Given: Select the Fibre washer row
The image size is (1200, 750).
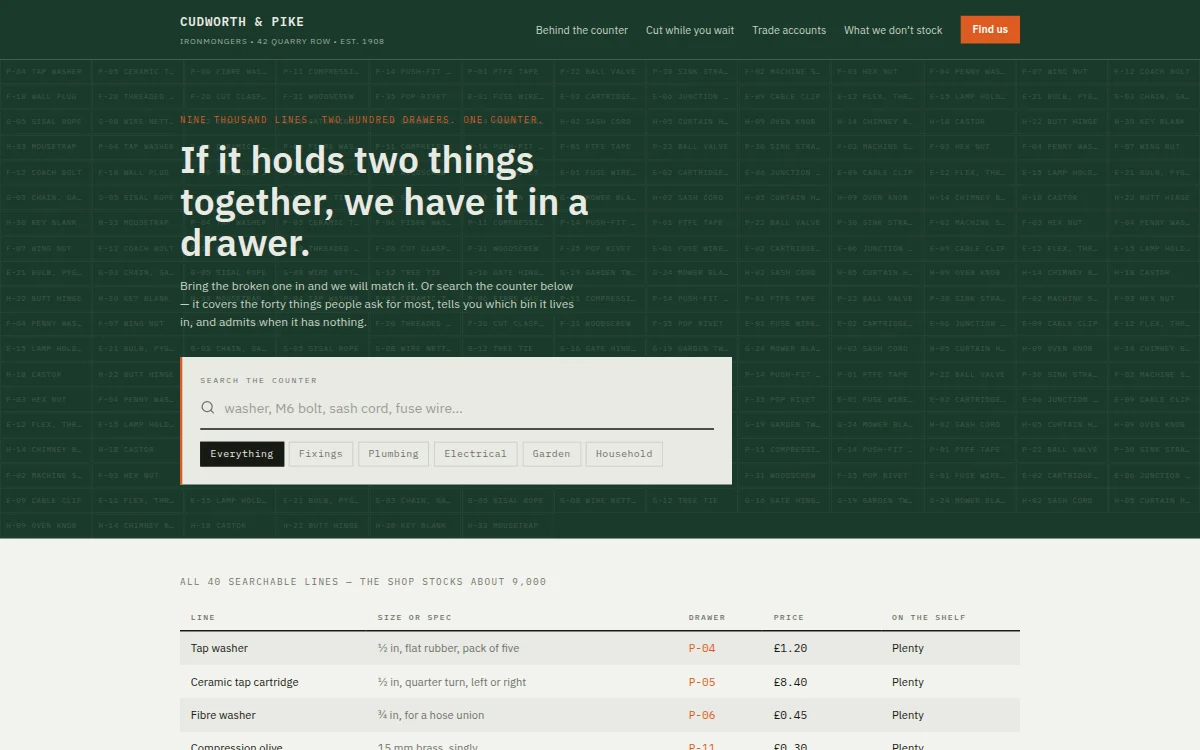Looking at the screenshot, I should click(x=600, y=715).
